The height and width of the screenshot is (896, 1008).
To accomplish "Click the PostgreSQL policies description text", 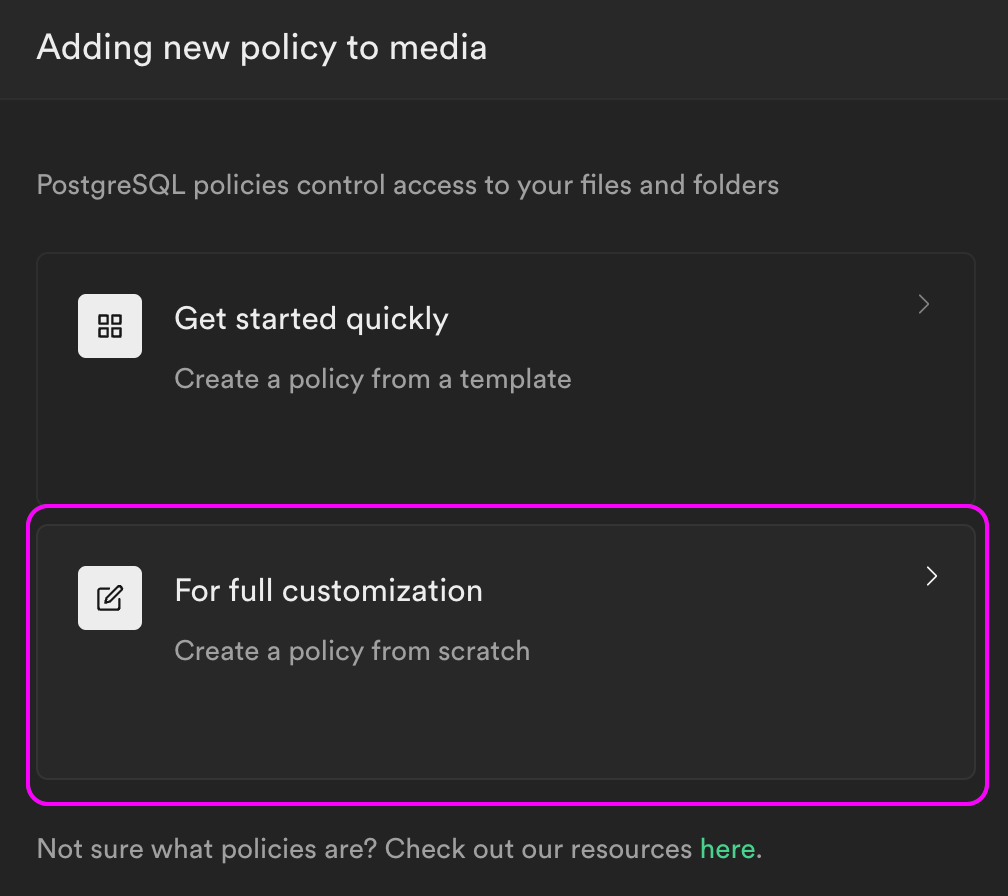I will (x=408, y=185).
